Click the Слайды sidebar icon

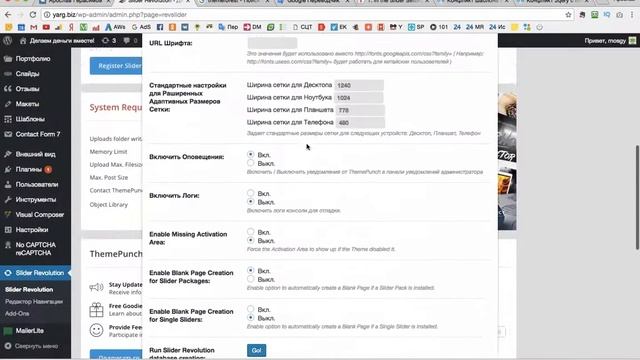pos(8,74)
